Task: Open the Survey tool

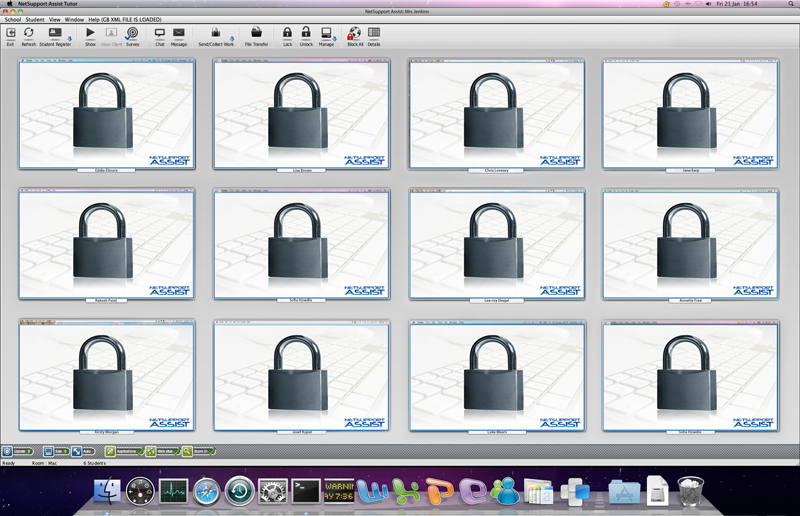Action: click(132, 35)
